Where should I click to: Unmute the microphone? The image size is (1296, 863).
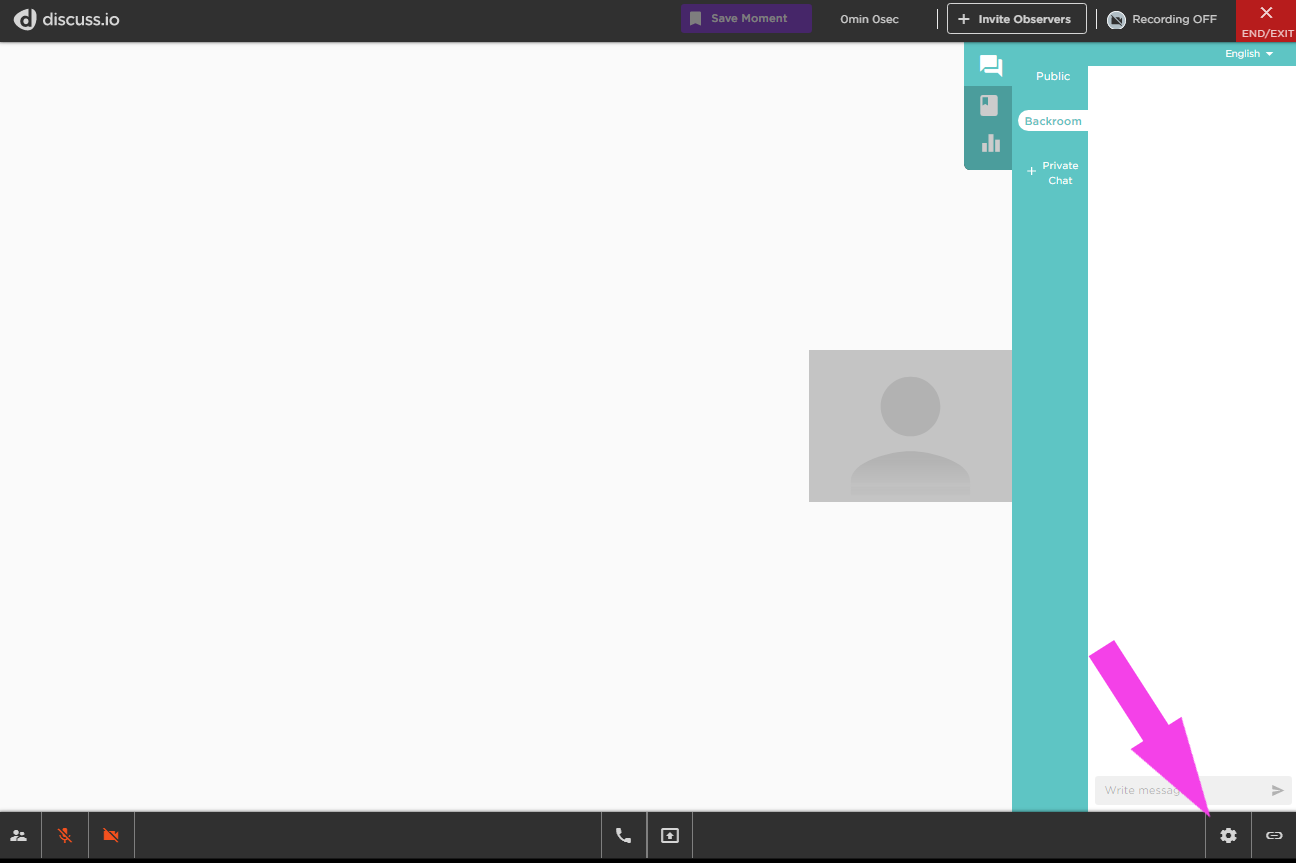(64, 835)
